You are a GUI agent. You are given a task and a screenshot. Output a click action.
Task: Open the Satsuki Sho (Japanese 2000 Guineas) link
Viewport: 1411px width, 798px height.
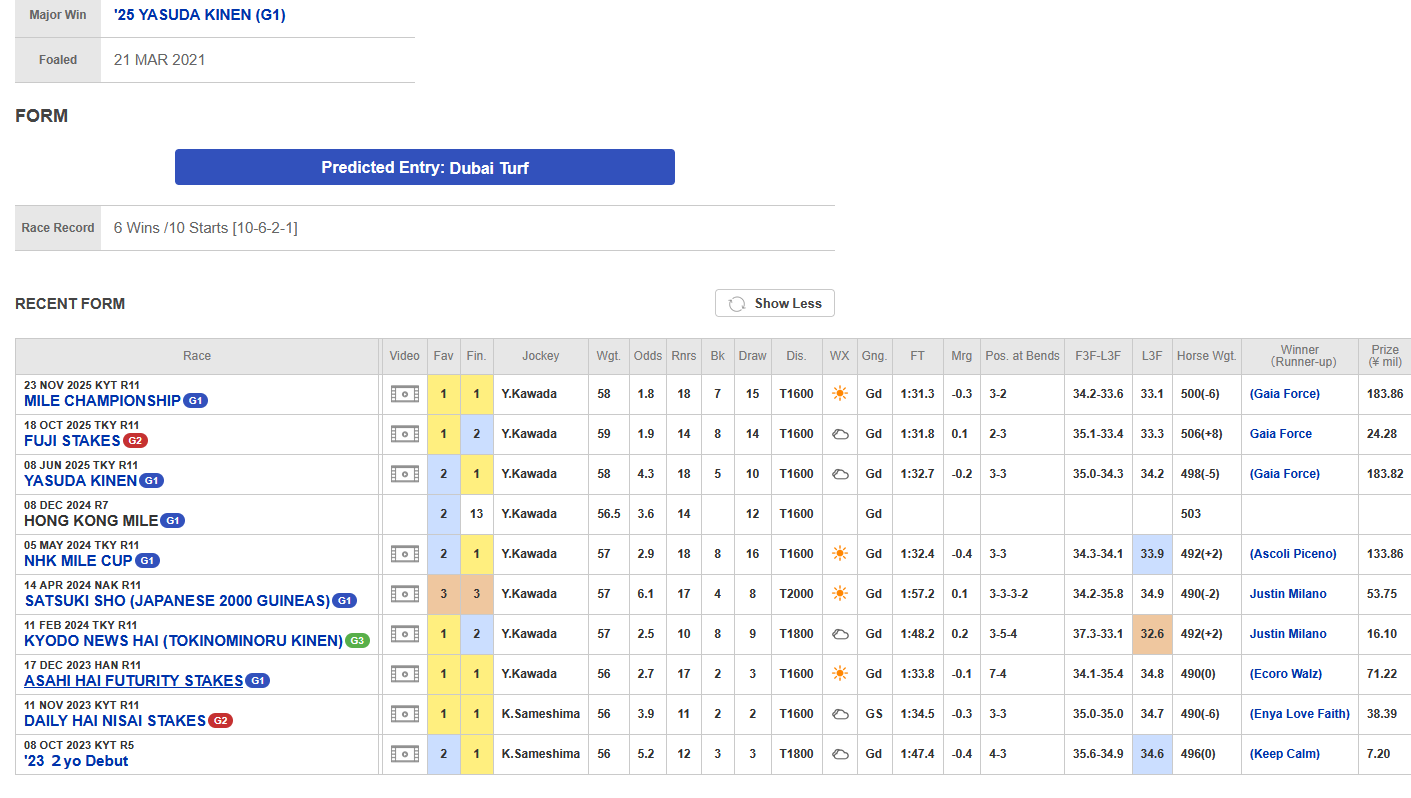tap(177, 601)
